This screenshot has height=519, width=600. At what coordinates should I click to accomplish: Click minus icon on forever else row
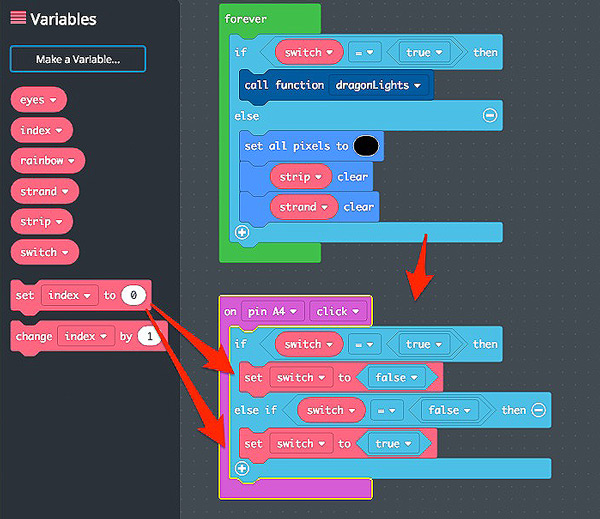[490, 116]
